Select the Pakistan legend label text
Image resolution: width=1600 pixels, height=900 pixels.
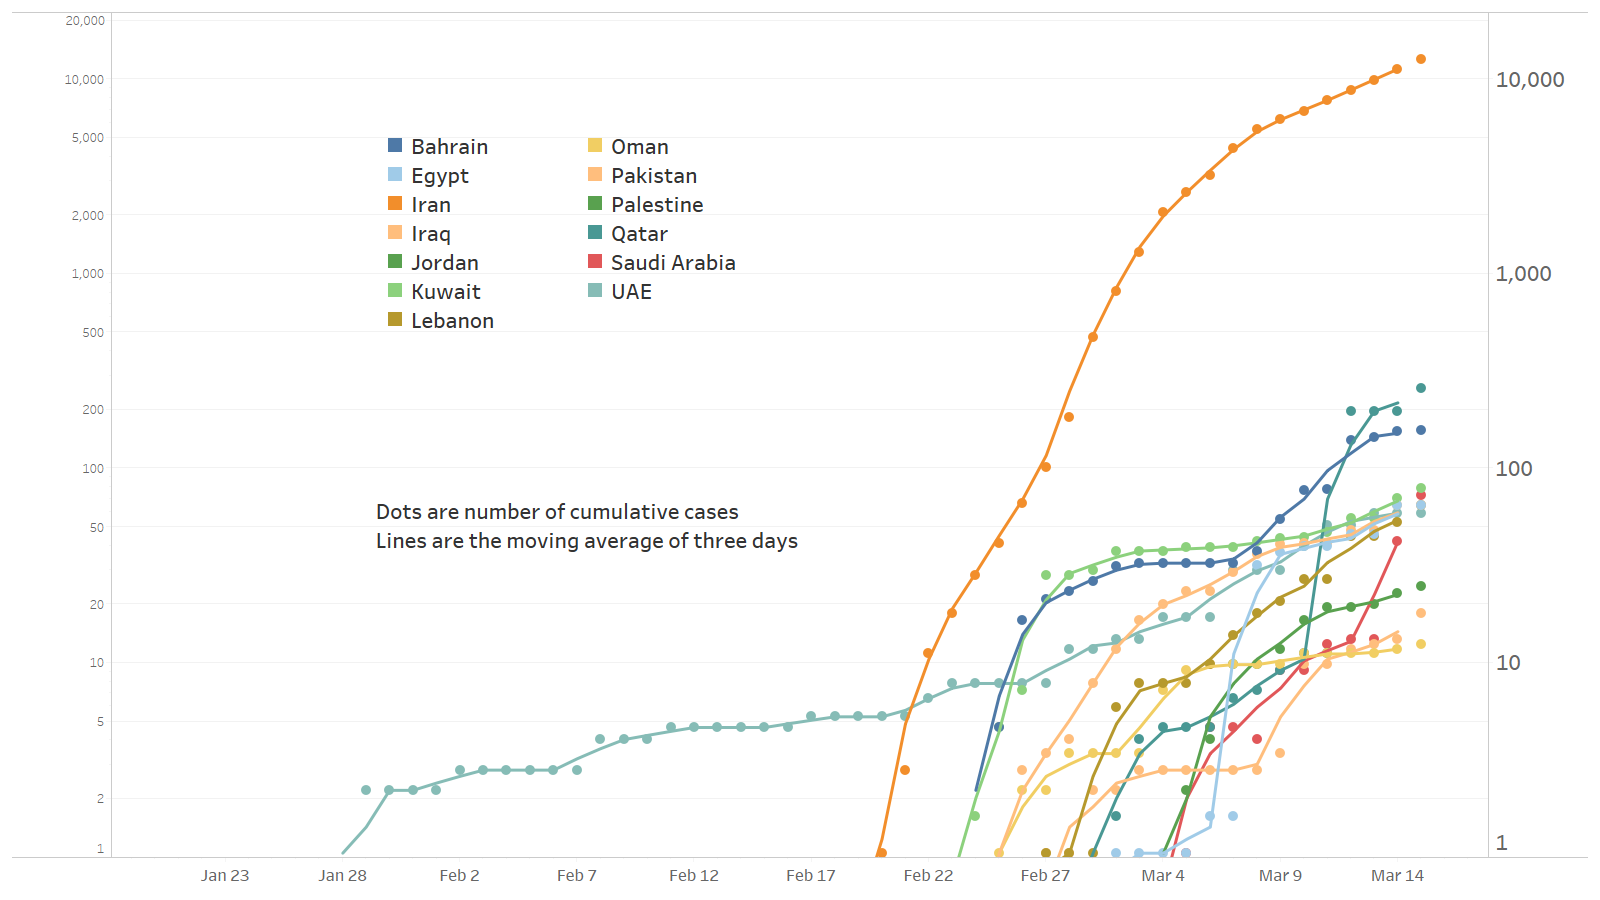[x=654, y=176]
